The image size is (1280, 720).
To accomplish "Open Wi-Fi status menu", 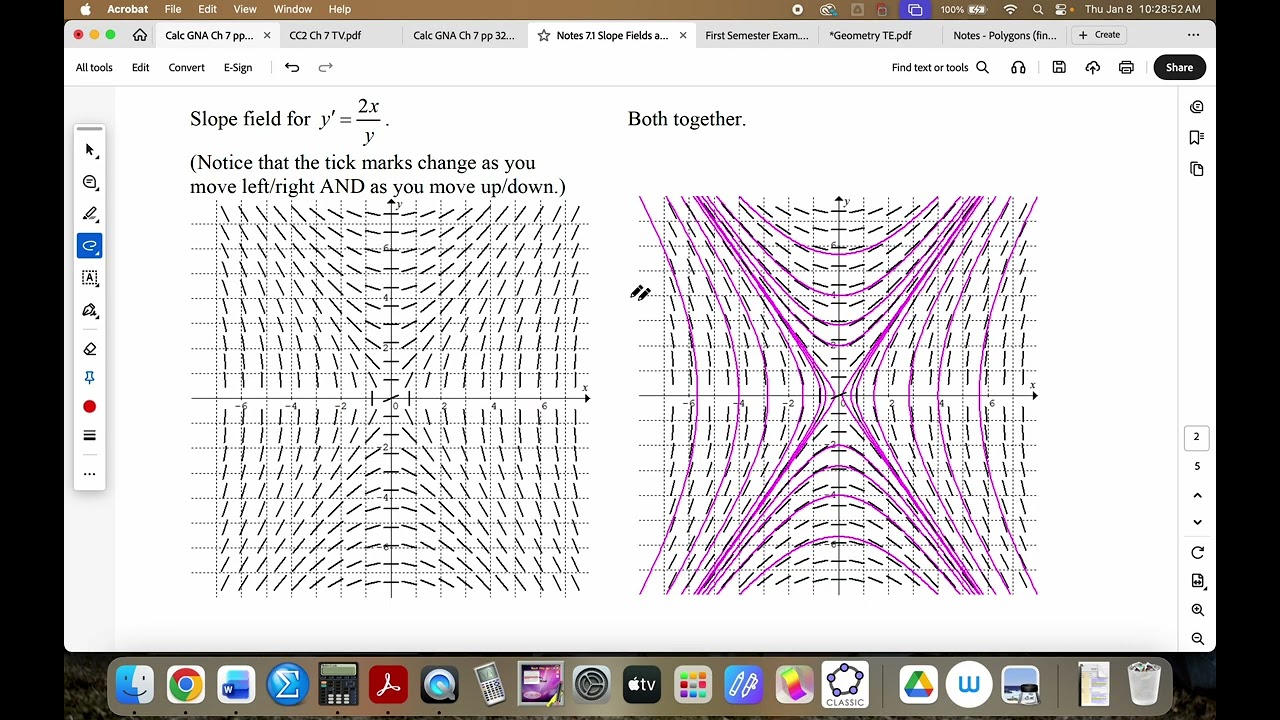I will [1010, 9].
